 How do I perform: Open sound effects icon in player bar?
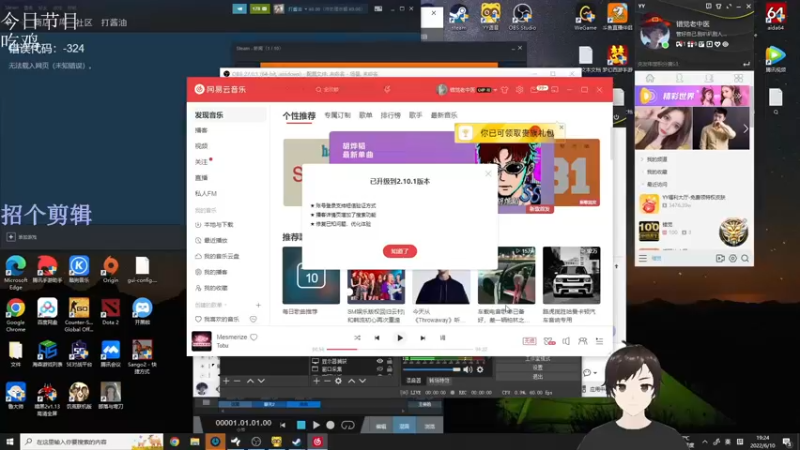[x=549, y=341]
